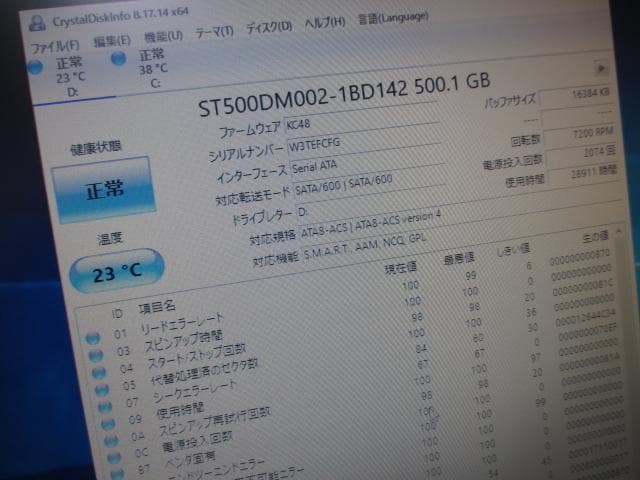Open the ヘルプ(H) menu
Screen dimensions: 640x480
click(x=325, y=22)
